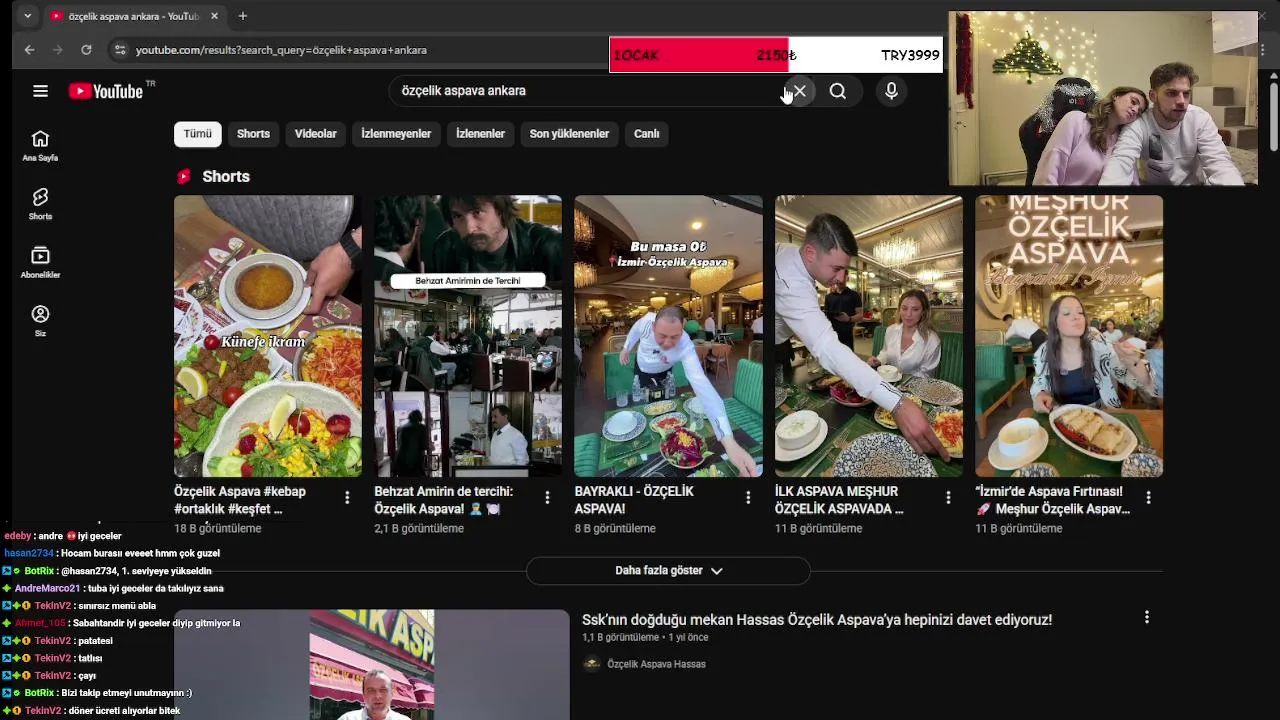
Task: Go back in the browser
Action: (x=29, y=50)
